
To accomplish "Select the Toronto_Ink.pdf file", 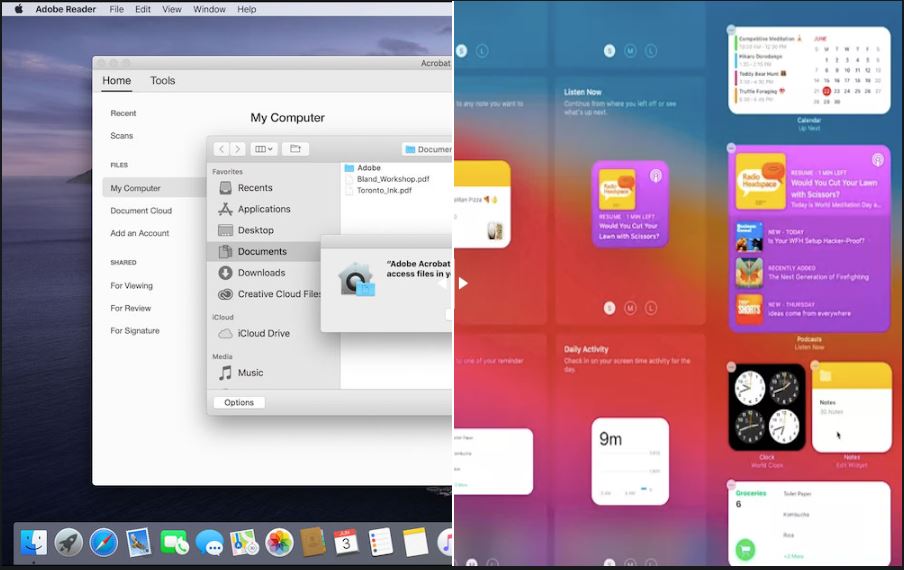I will click(x=378, y=190).
